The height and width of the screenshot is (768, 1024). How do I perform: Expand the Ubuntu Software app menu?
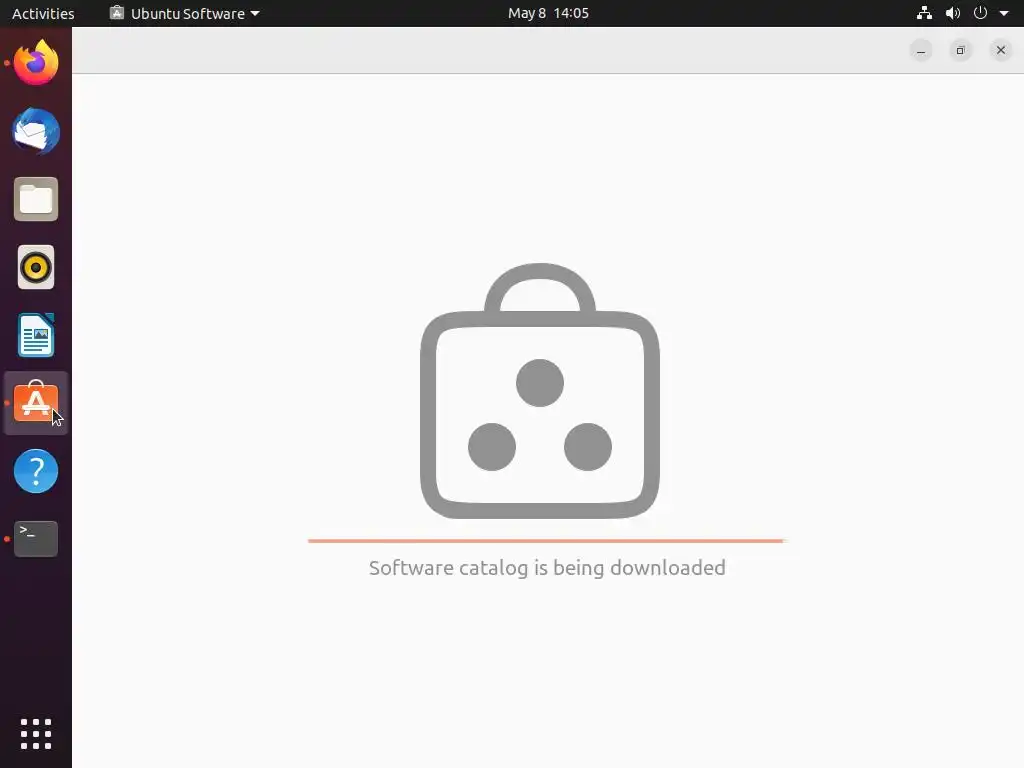[x=185, y=13]
